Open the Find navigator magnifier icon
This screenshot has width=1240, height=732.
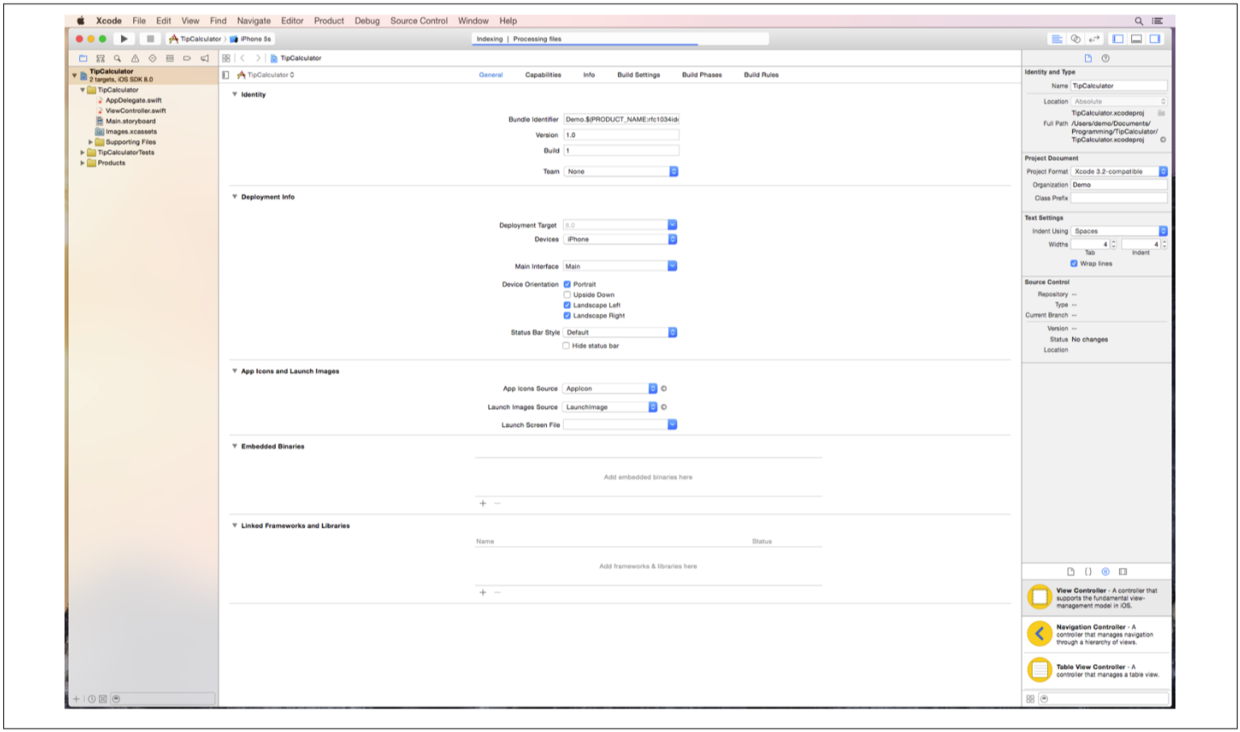(118, 59)
